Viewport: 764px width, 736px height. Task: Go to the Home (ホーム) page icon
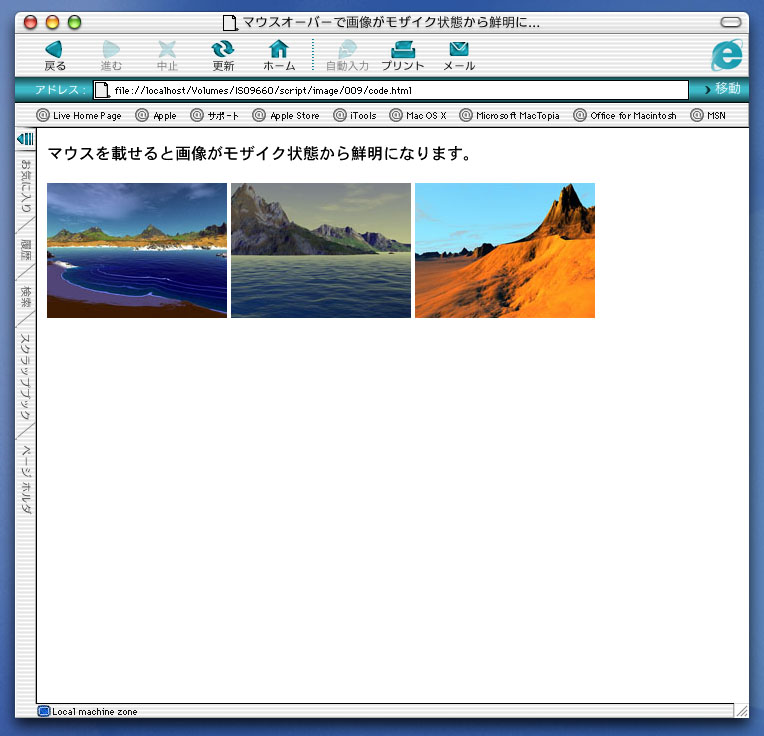tap(279, 50)
